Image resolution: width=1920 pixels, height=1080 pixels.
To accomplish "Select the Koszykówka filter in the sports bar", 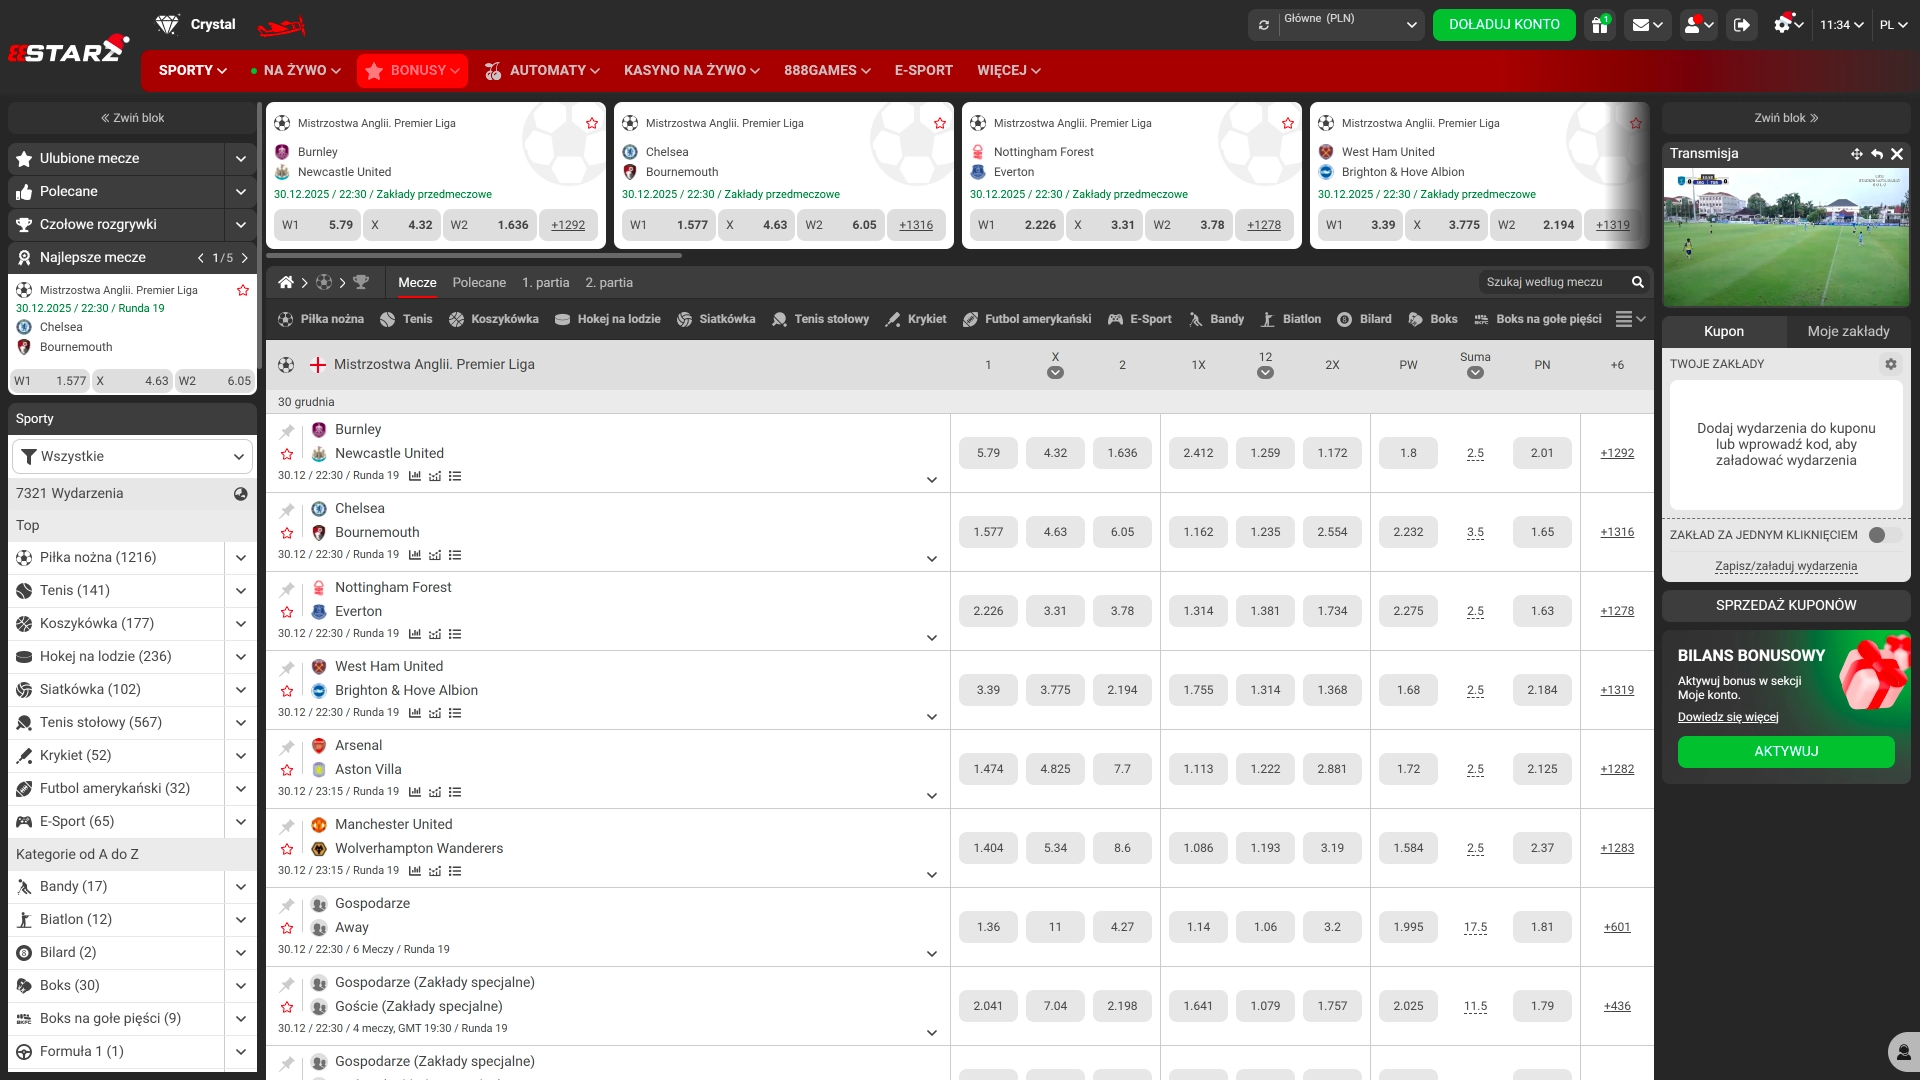I will pyautogui.click(x=494, y=319).
